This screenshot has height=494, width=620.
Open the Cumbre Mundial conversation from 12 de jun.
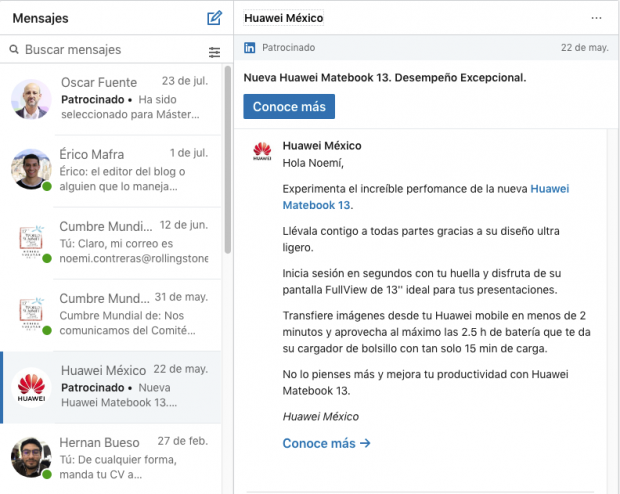[x=111, y=243]
